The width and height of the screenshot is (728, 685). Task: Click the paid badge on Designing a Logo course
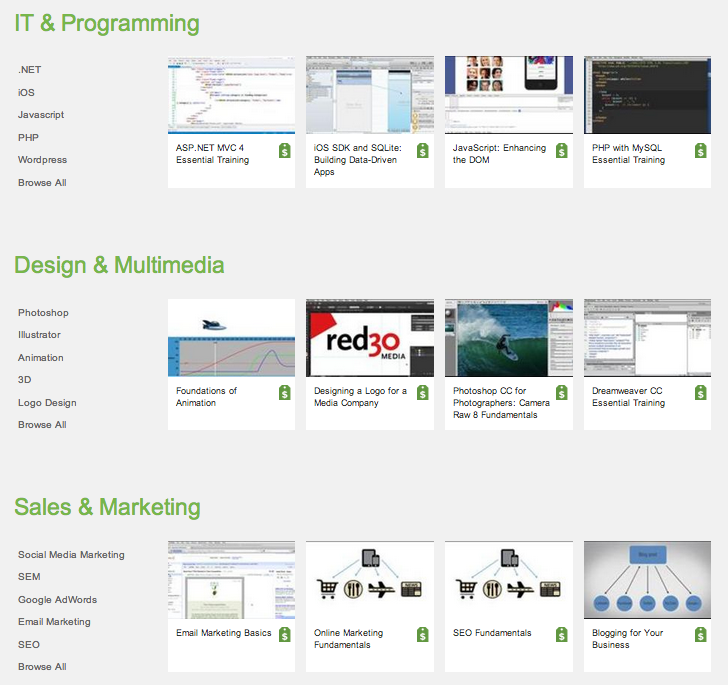[x=423, y=393]
